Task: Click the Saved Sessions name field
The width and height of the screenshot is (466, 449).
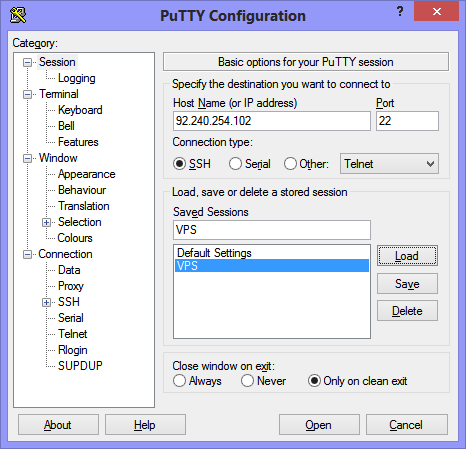Action: click(x=272, y=230)
